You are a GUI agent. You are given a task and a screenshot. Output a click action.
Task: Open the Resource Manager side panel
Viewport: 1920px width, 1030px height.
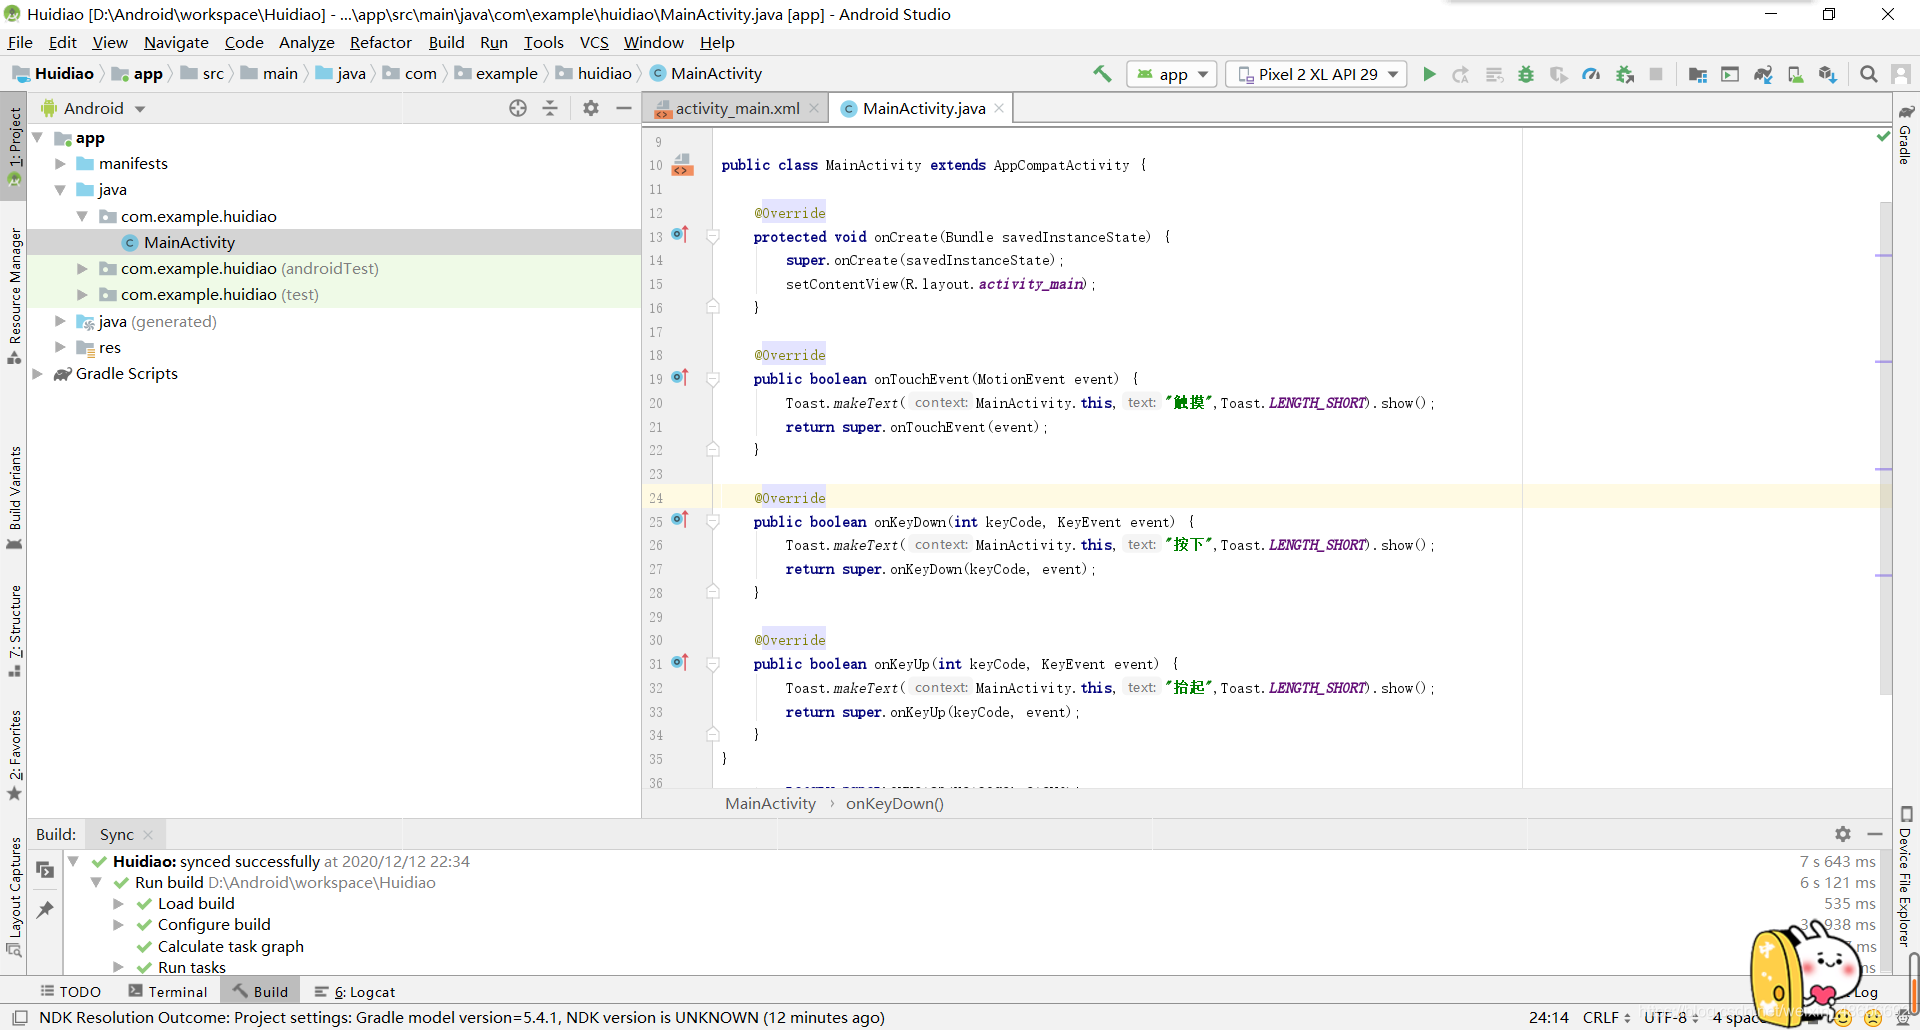pos(15,295)
